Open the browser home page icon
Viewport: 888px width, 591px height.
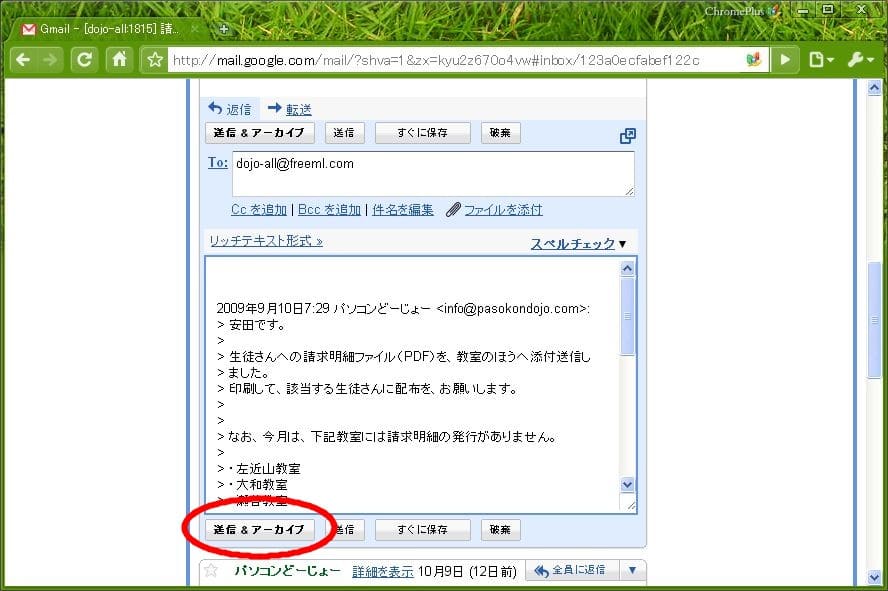(119, 60)
